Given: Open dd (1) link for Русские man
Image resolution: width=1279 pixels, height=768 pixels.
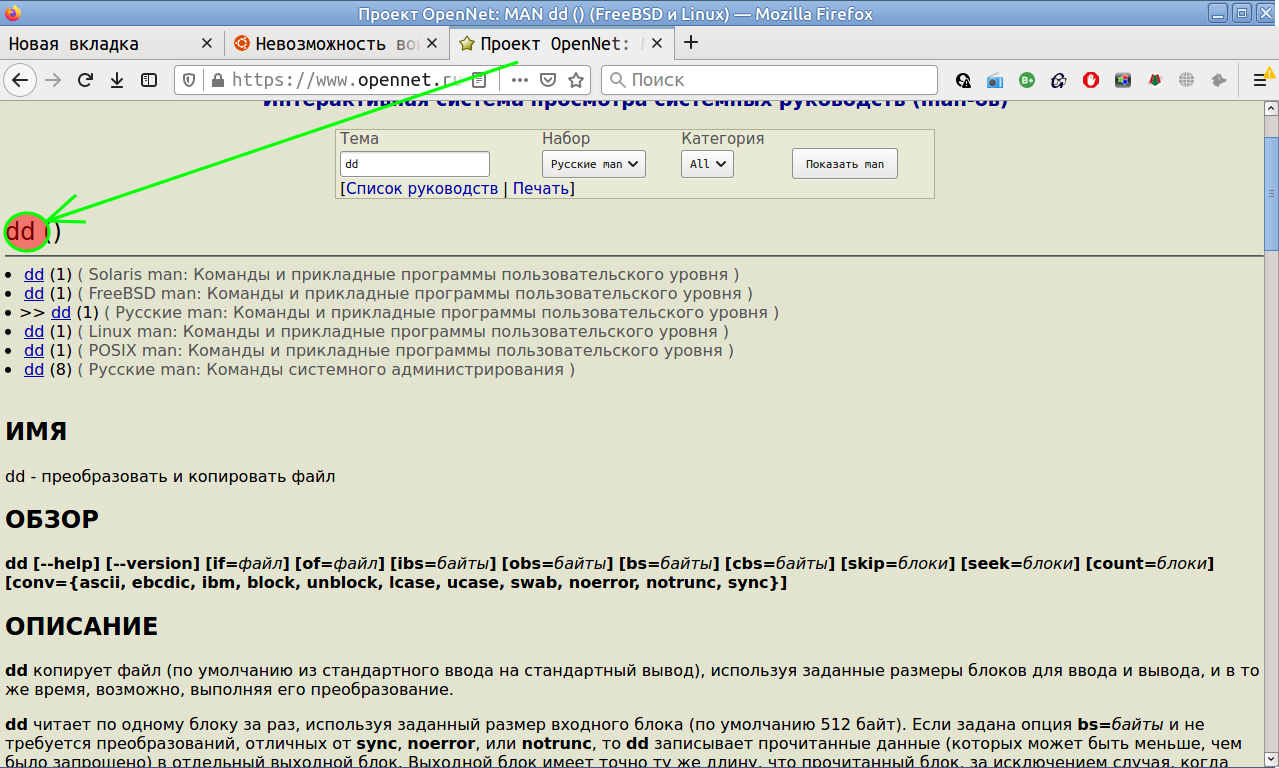Looking at the screenshot, I should [x=61, y=312].
